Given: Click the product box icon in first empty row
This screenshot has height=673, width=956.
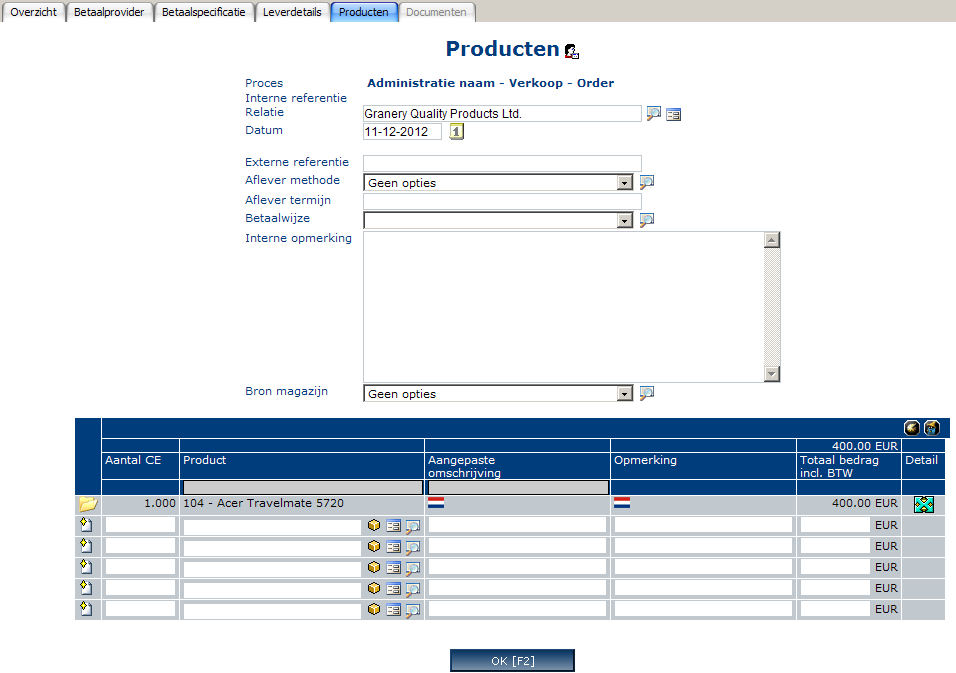Looking at the screenshot, I should click(x=374, y=525).
